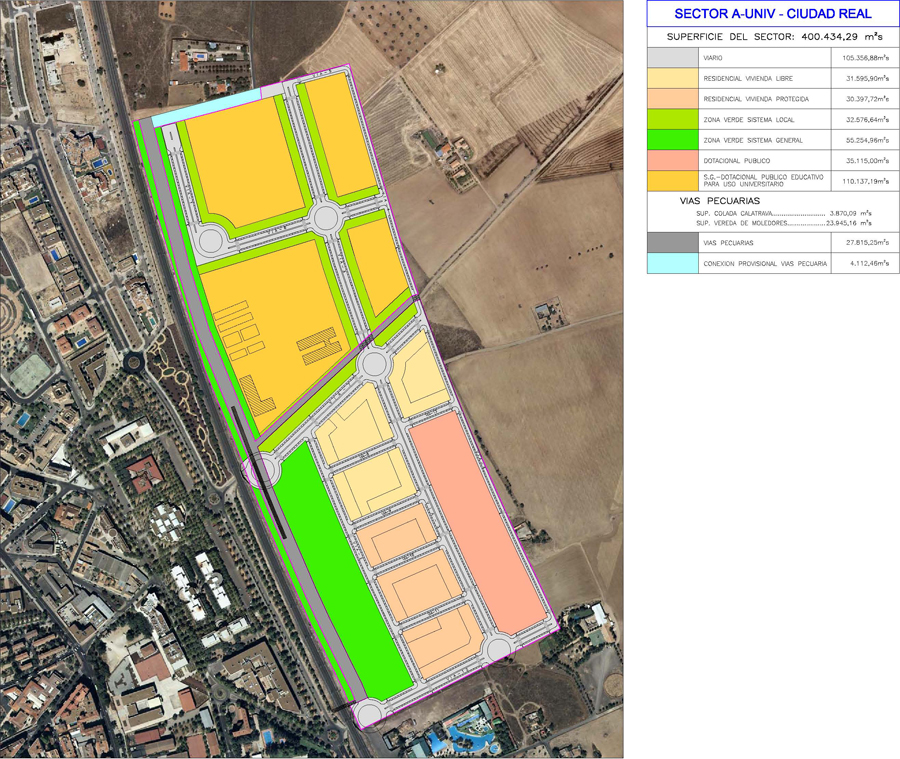Click the Zona Verde Sistema Local swatch
This screenshot has width=900, height=759.
[x=673, y=119]
